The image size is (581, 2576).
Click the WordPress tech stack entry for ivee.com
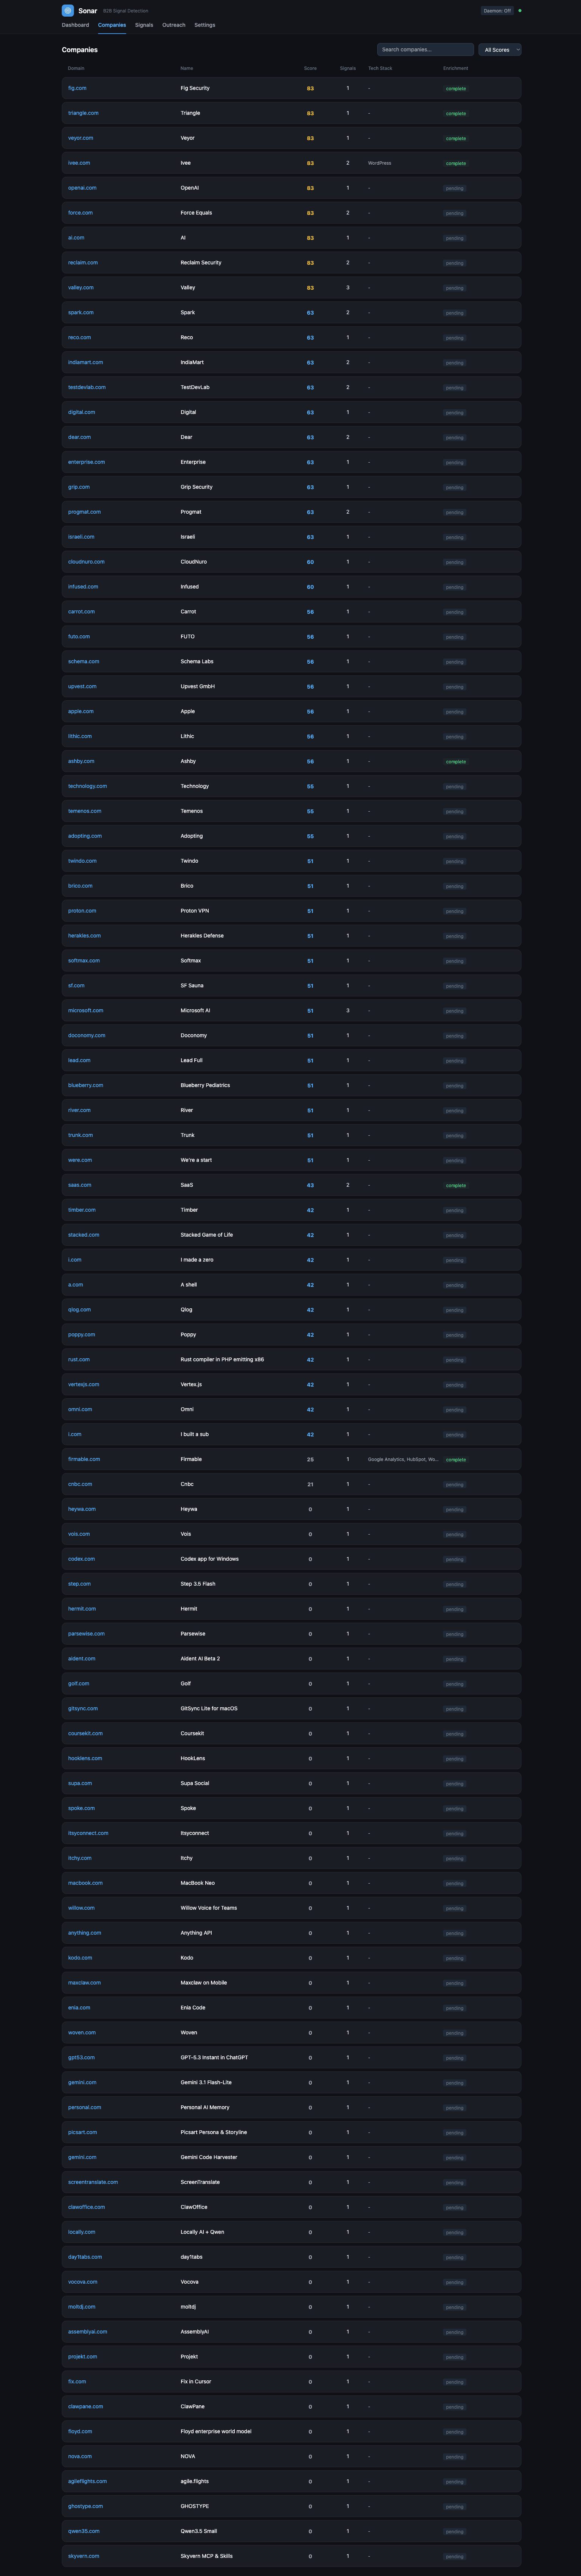click(379, 163)
